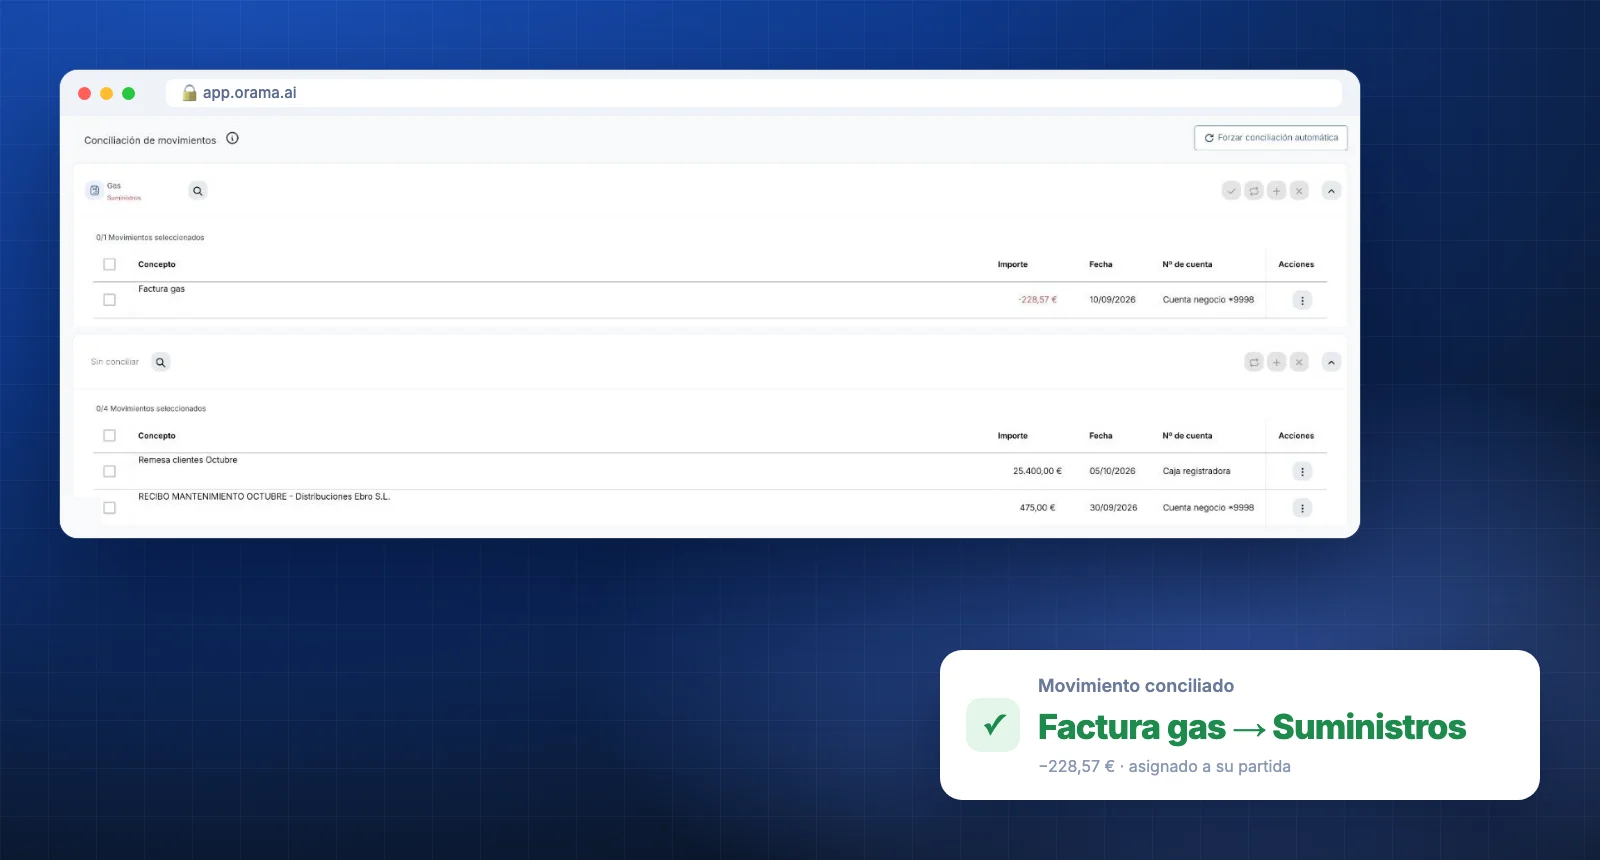1600x860 pixels.
Task: Check the RECIBO MANTENIMIENTO OCTUBRE checkbox
Action: pos(110,508)
